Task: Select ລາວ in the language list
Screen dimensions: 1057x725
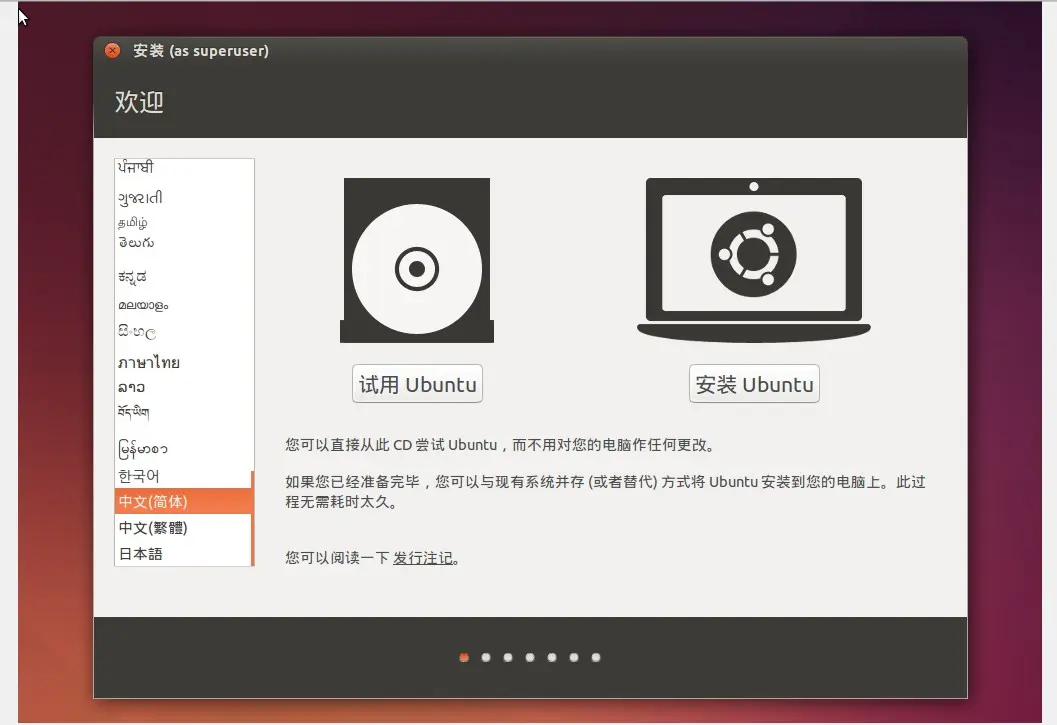Action: pyautogui.click(x=183, y=387)
